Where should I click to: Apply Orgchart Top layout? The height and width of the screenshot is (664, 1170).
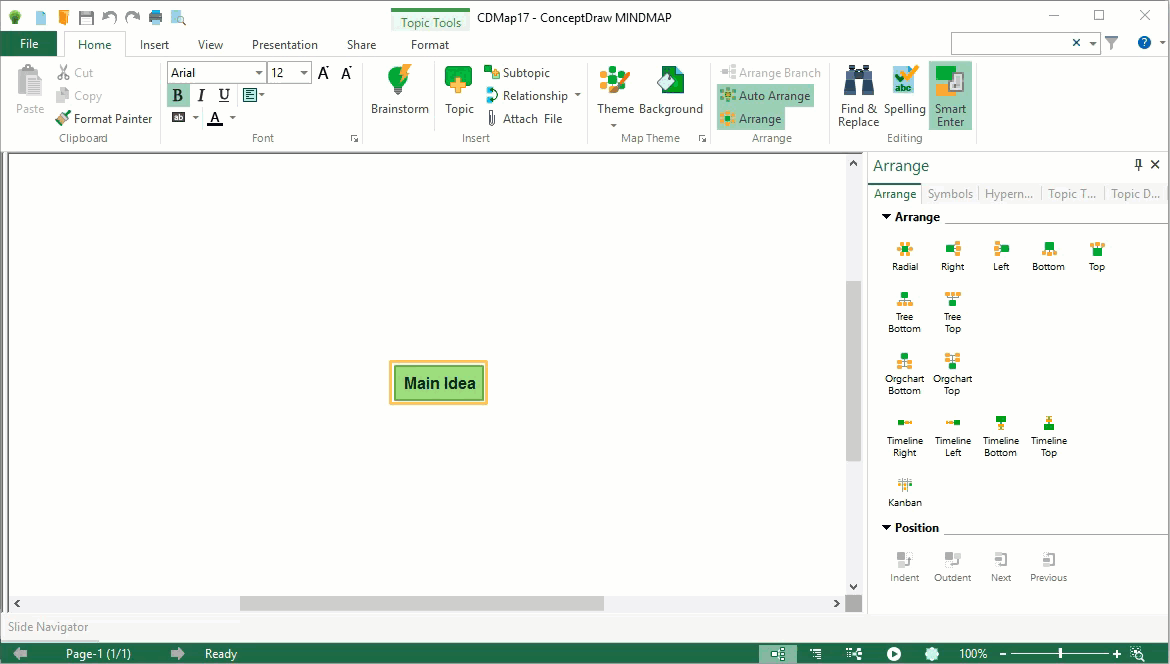[x=952, y=374]
